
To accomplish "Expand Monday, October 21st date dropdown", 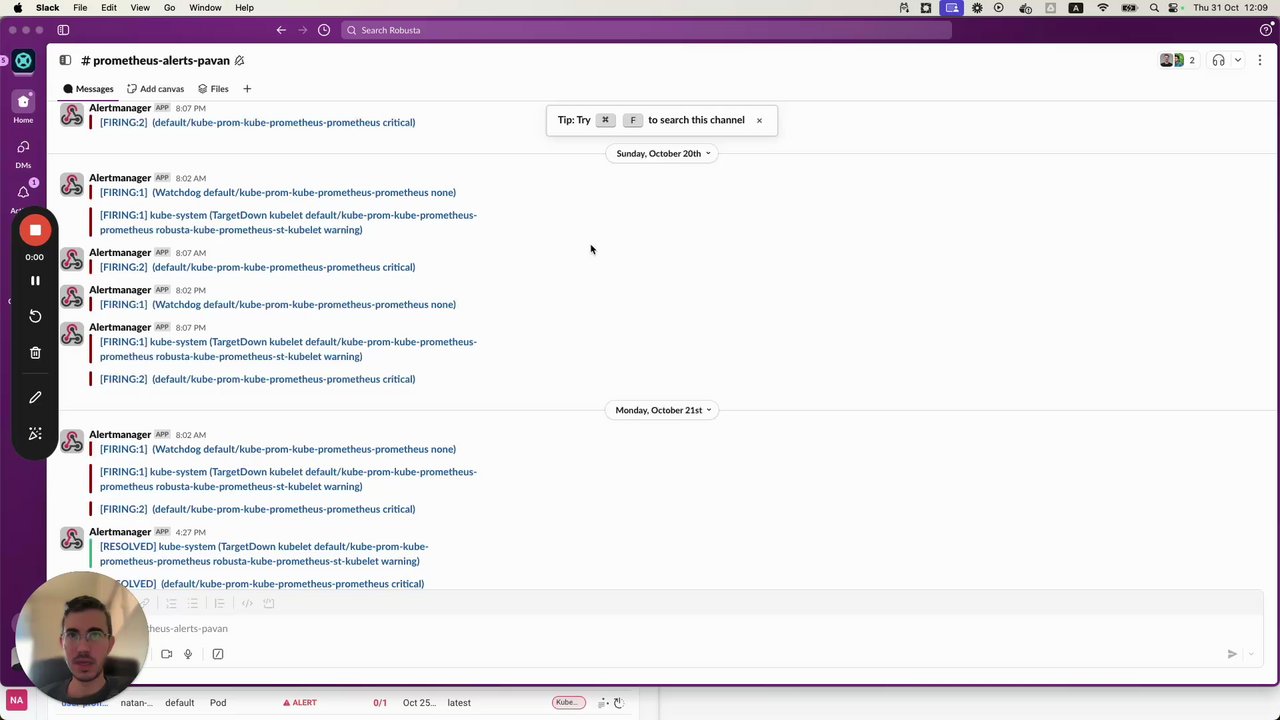I will click(663, 410).
